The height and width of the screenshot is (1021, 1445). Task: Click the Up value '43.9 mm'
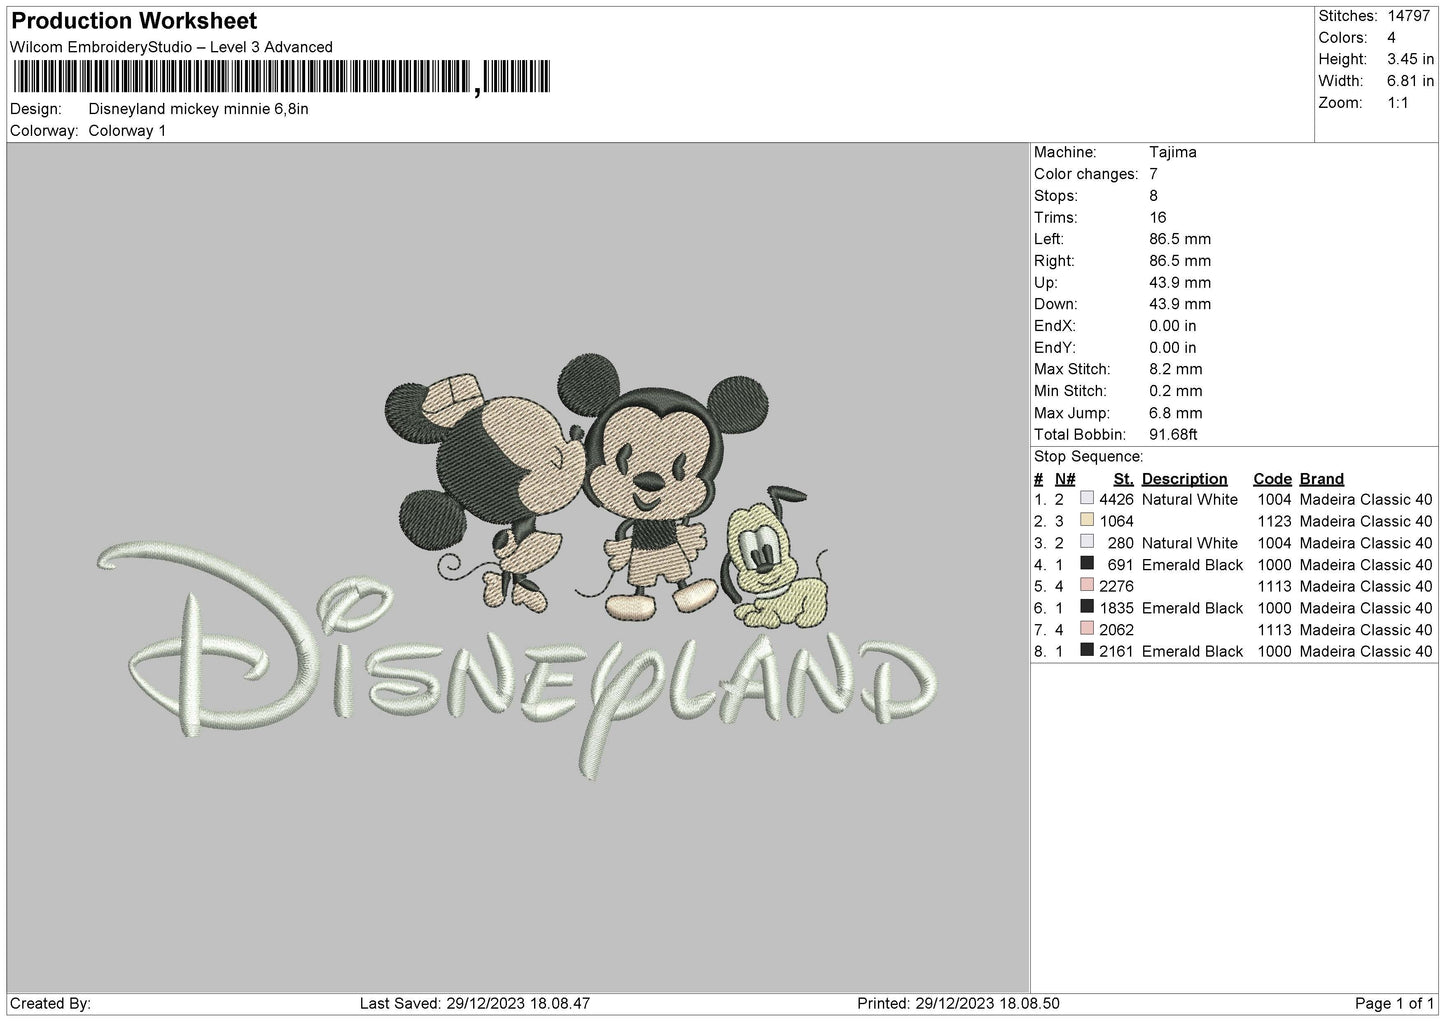click(x=1180, y=283)
